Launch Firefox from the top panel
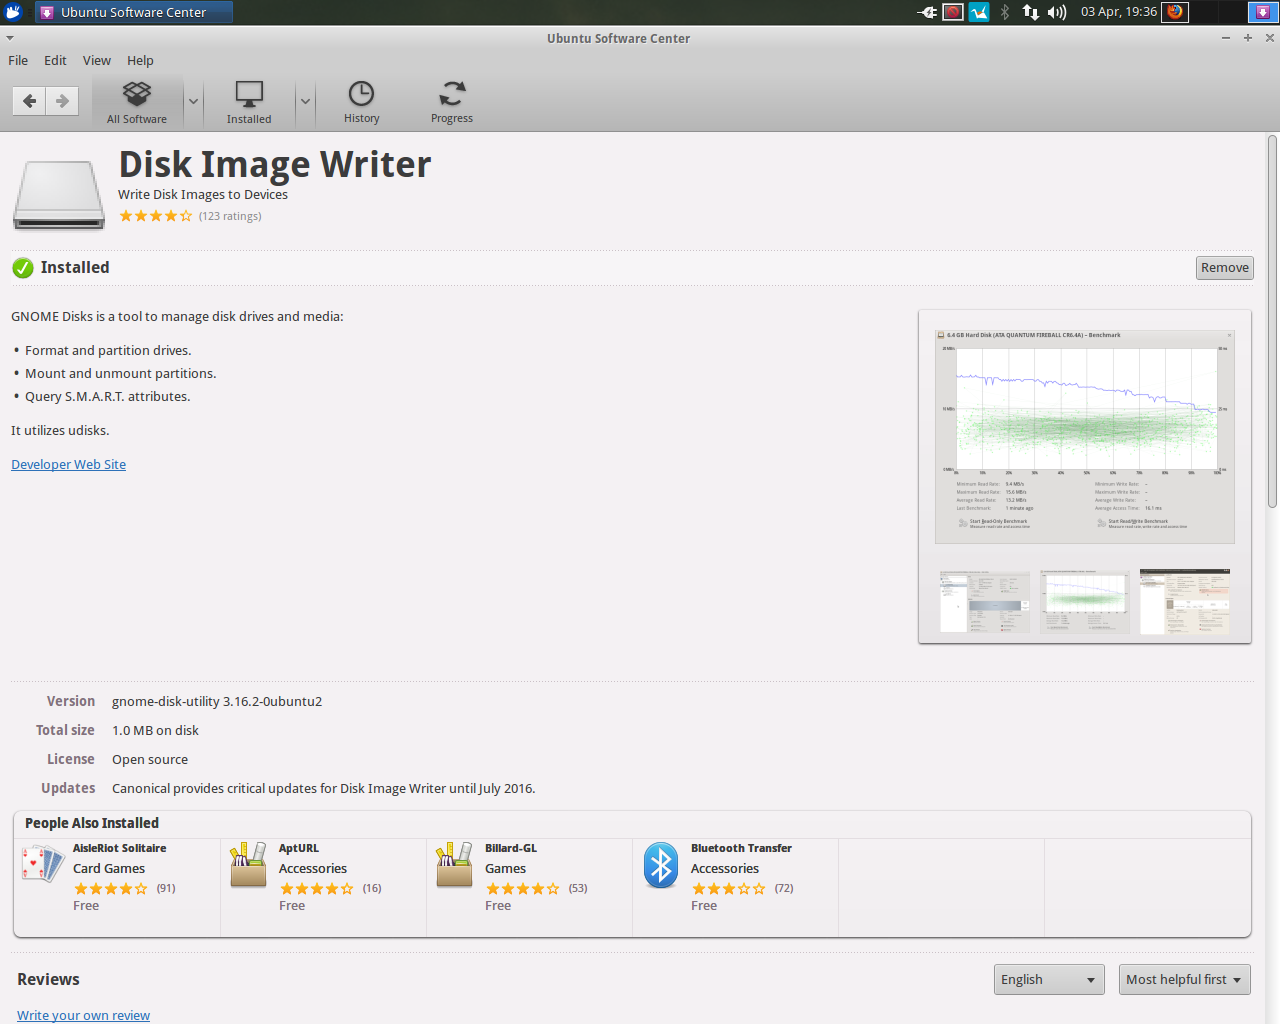This screenshot has width=1280, height=1024. click(1175, 12)
